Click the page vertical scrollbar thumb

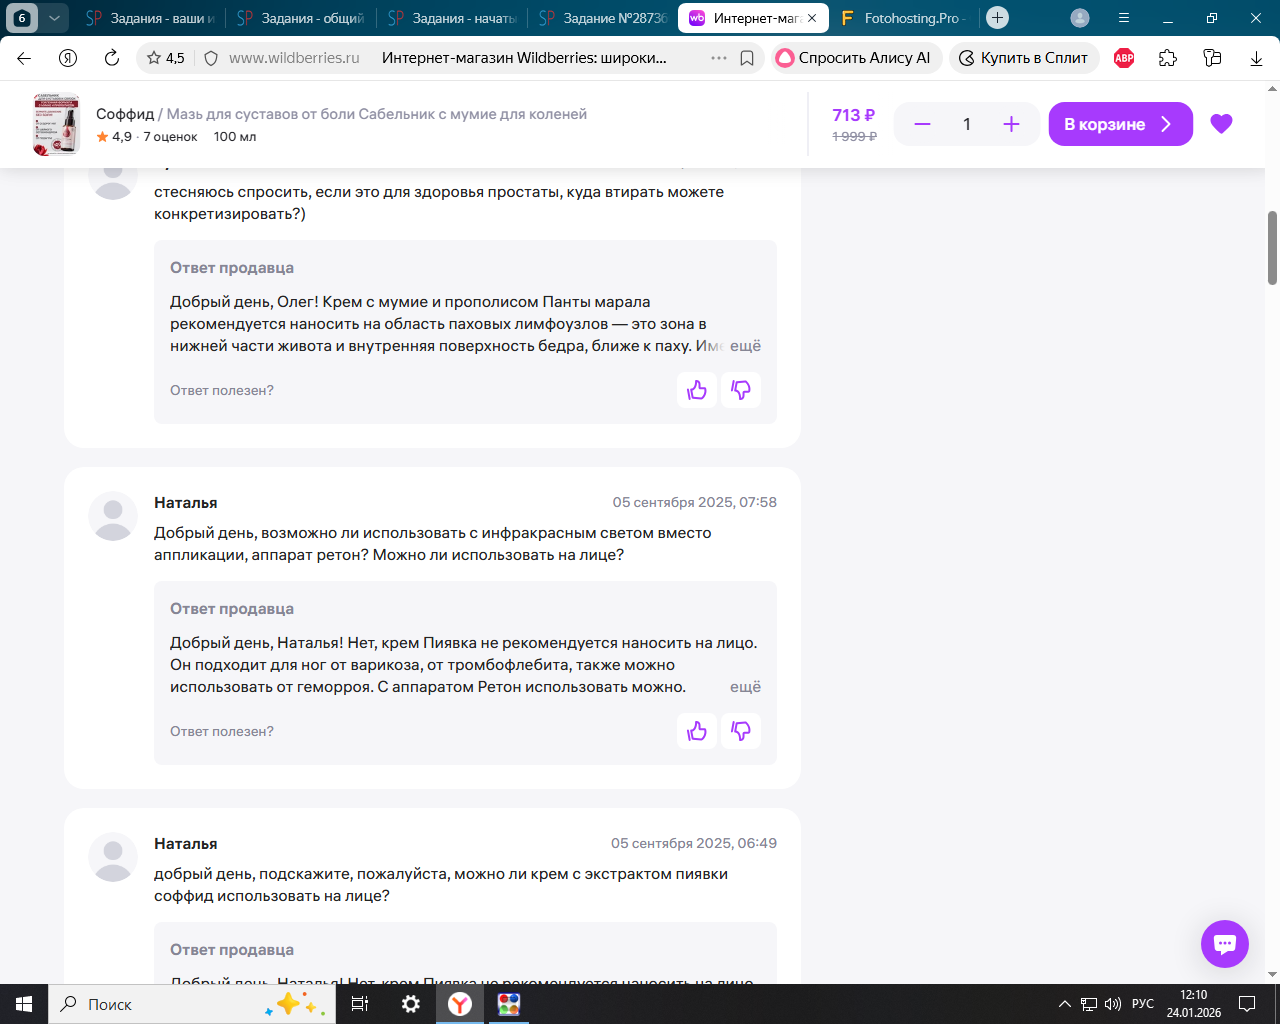1272,248
